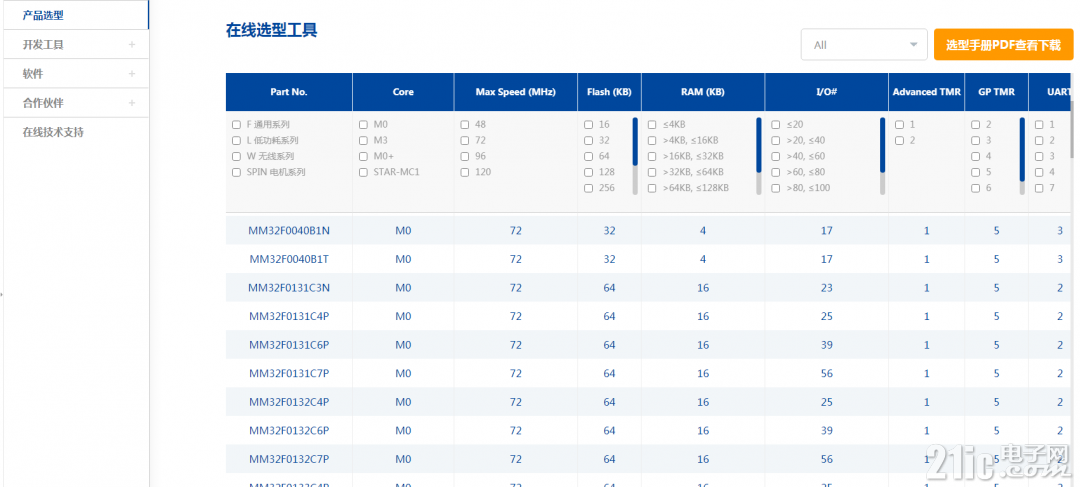Check the 16 KB flash filter

point(588,125)
